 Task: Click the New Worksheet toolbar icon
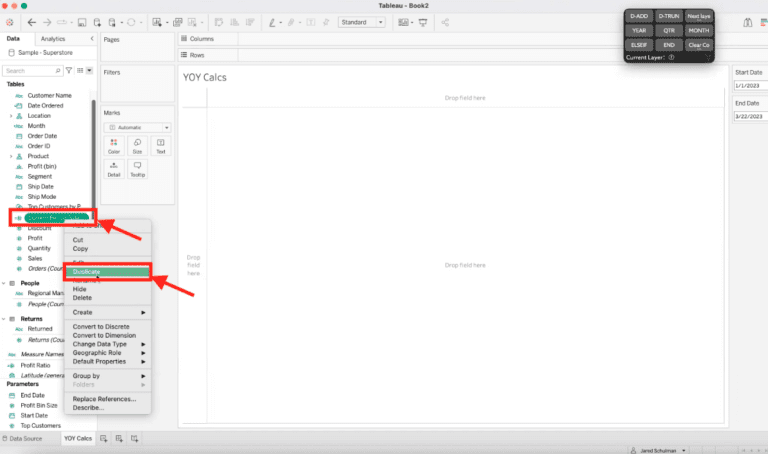pyautogui.click(x=157, y=23)
